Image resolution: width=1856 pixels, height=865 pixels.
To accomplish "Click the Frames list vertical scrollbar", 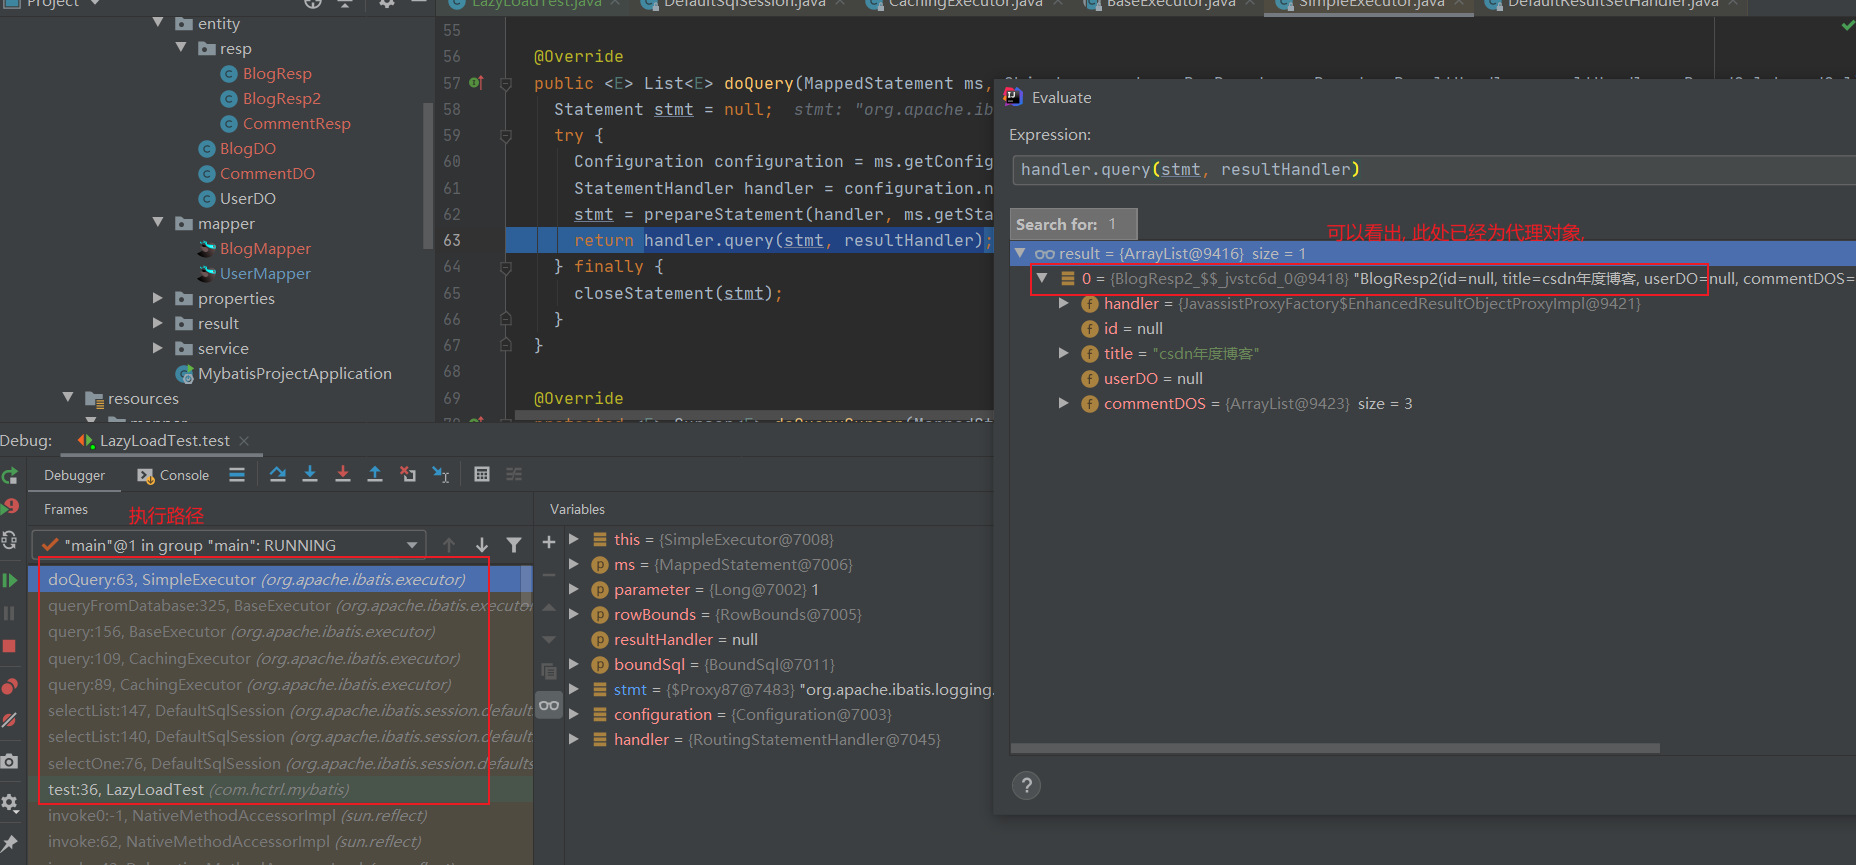I will (527, 588).
